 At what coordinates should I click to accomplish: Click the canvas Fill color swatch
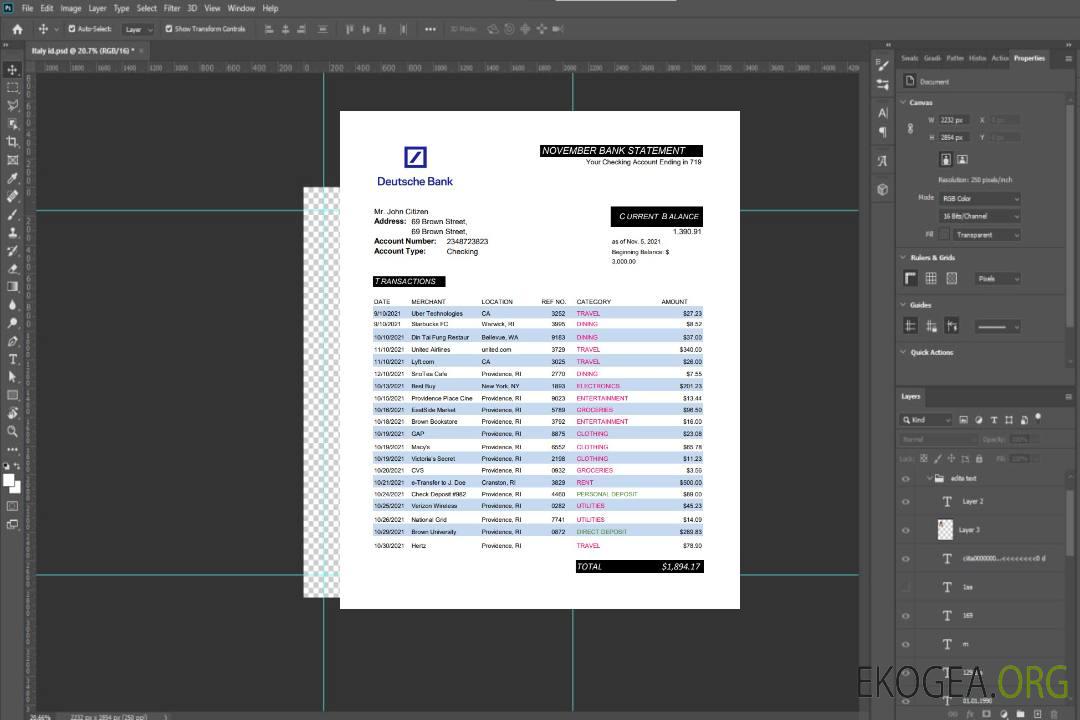[x=944, y=235]
